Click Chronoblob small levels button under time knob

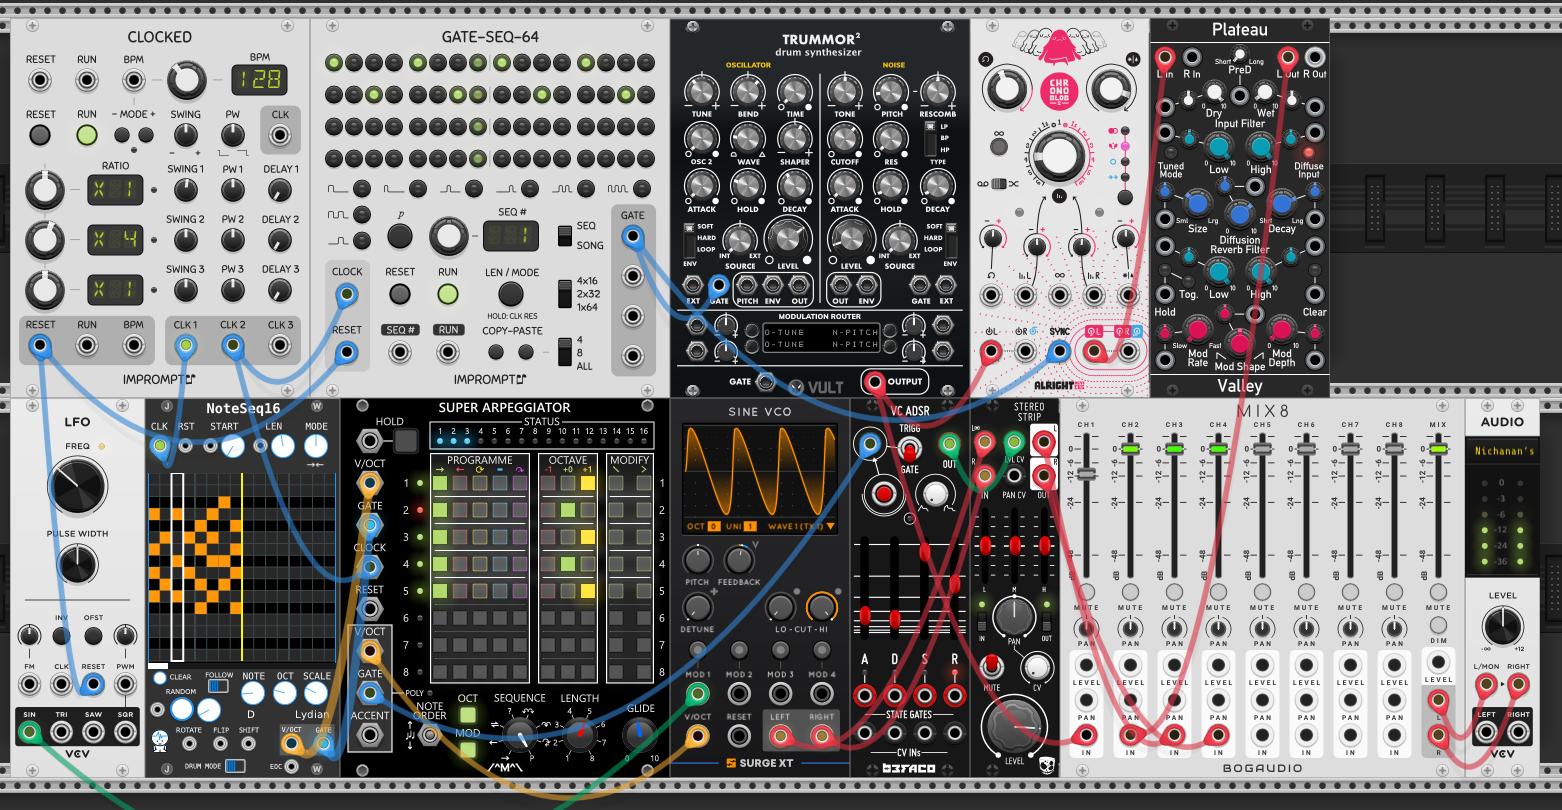(1058, 195)
